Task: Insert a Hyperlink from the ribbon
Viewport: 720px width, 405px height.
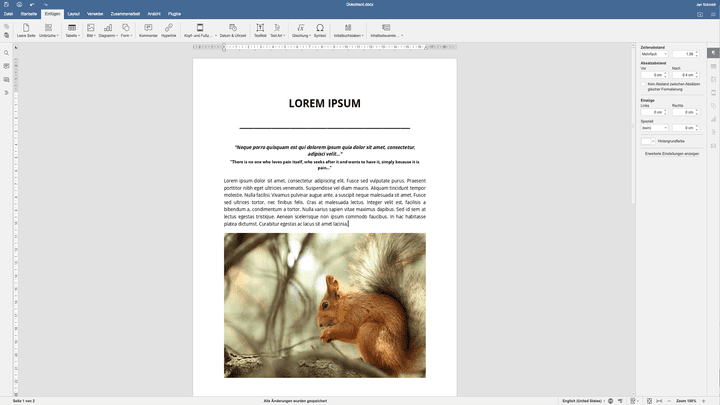Action: click(x=169, y=30)
